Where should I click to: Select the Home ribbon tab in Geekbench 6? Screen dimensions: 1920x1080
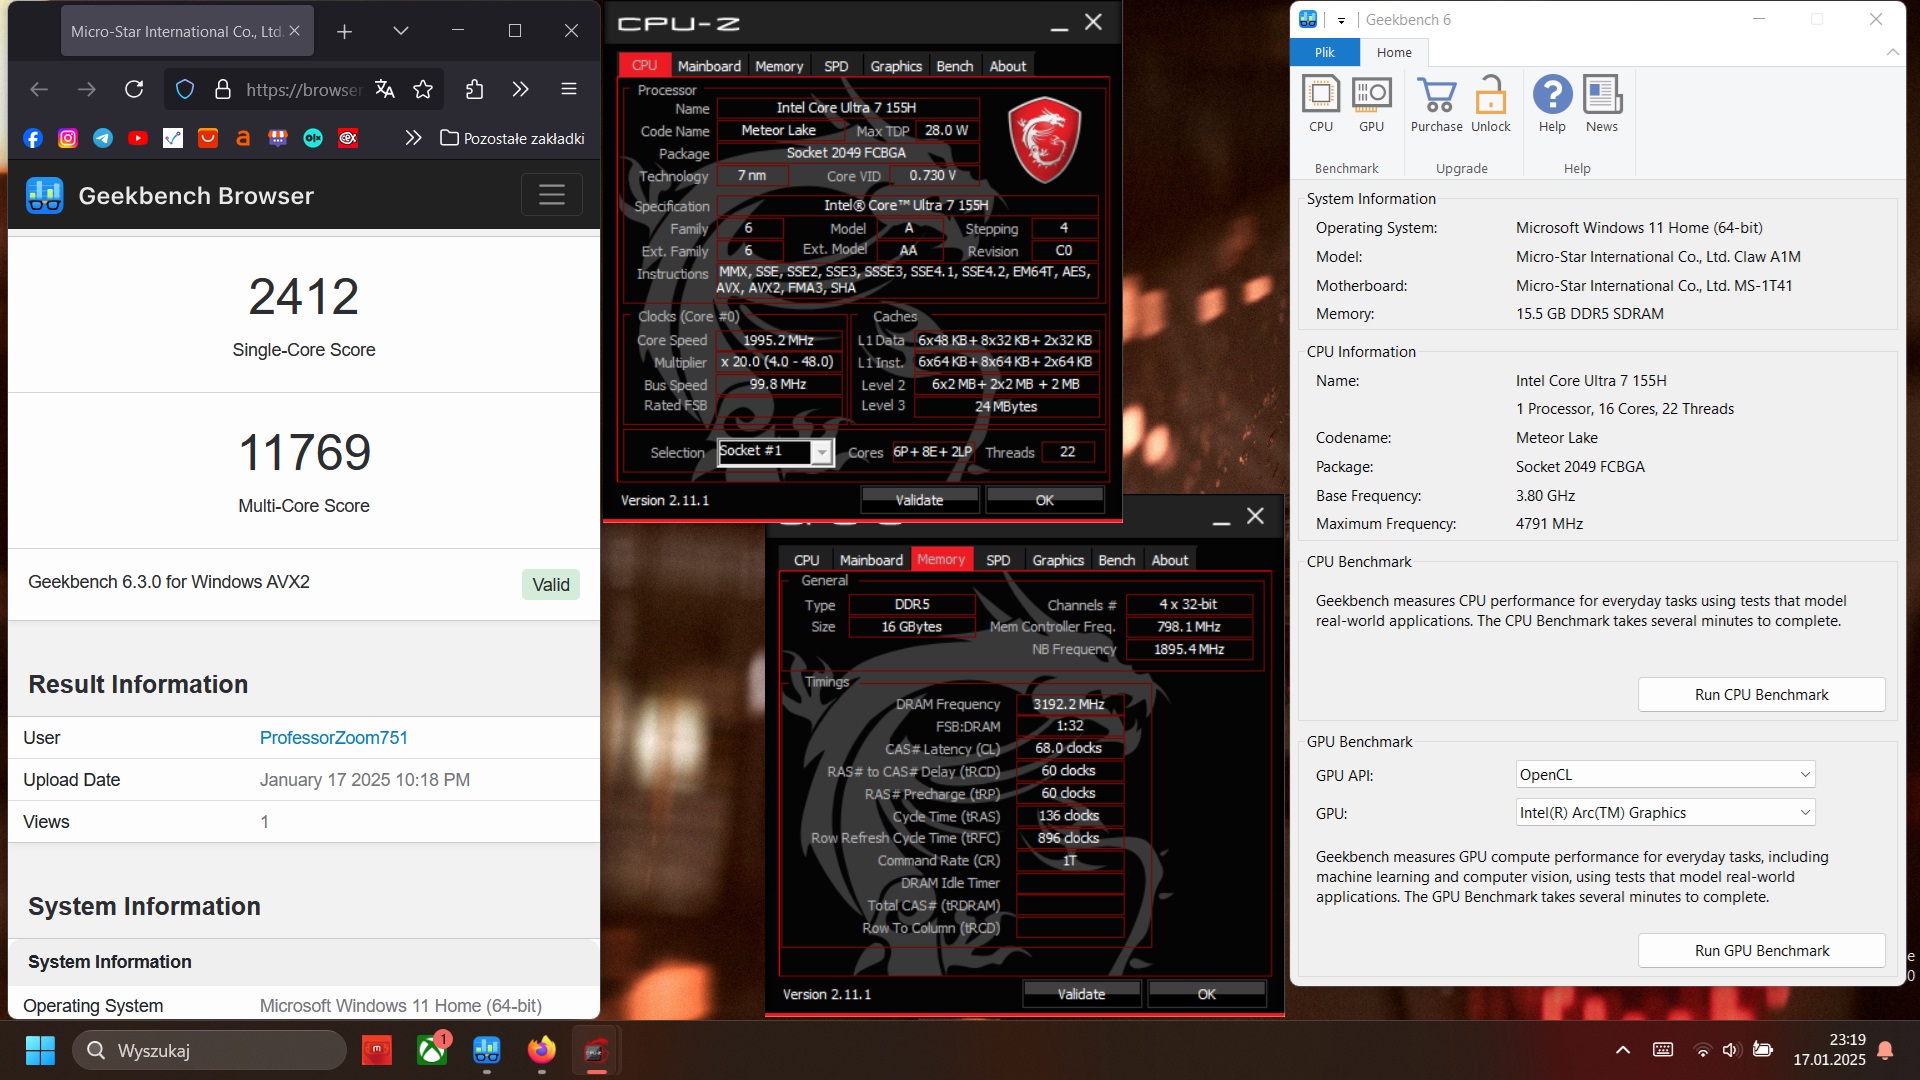click(x=1394, y=52)
